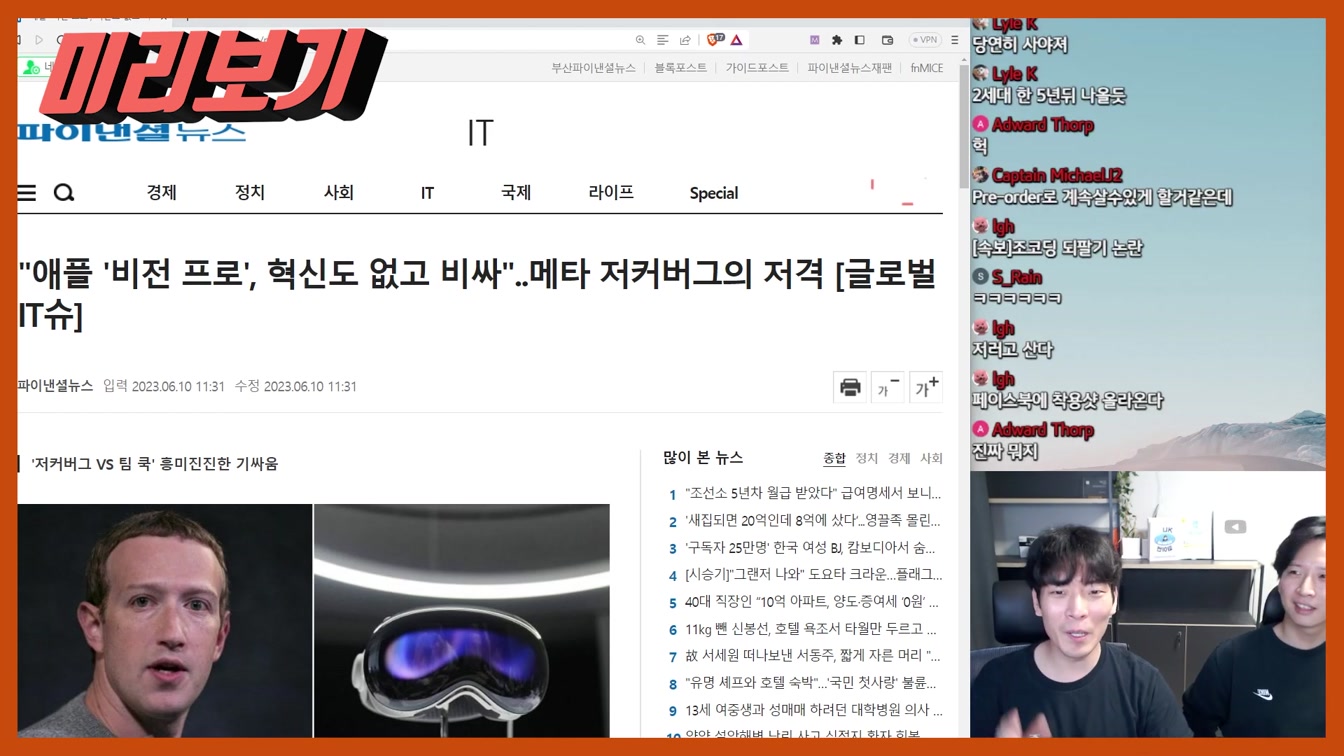Screen dimensions: 1344x756
Task: Open the 경제 section menu
Action: 161,192
